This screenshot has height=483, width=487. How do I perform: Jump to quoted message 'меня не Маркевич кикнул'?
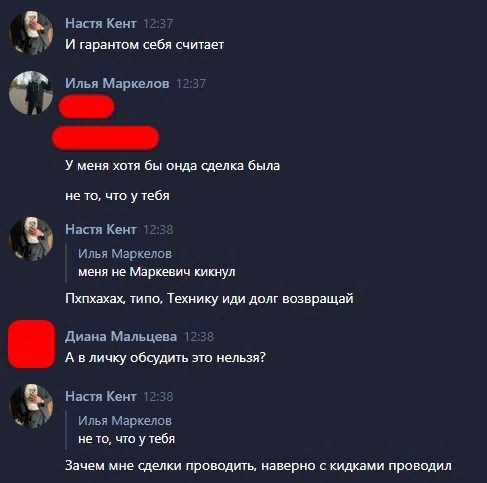coord(157,272)
